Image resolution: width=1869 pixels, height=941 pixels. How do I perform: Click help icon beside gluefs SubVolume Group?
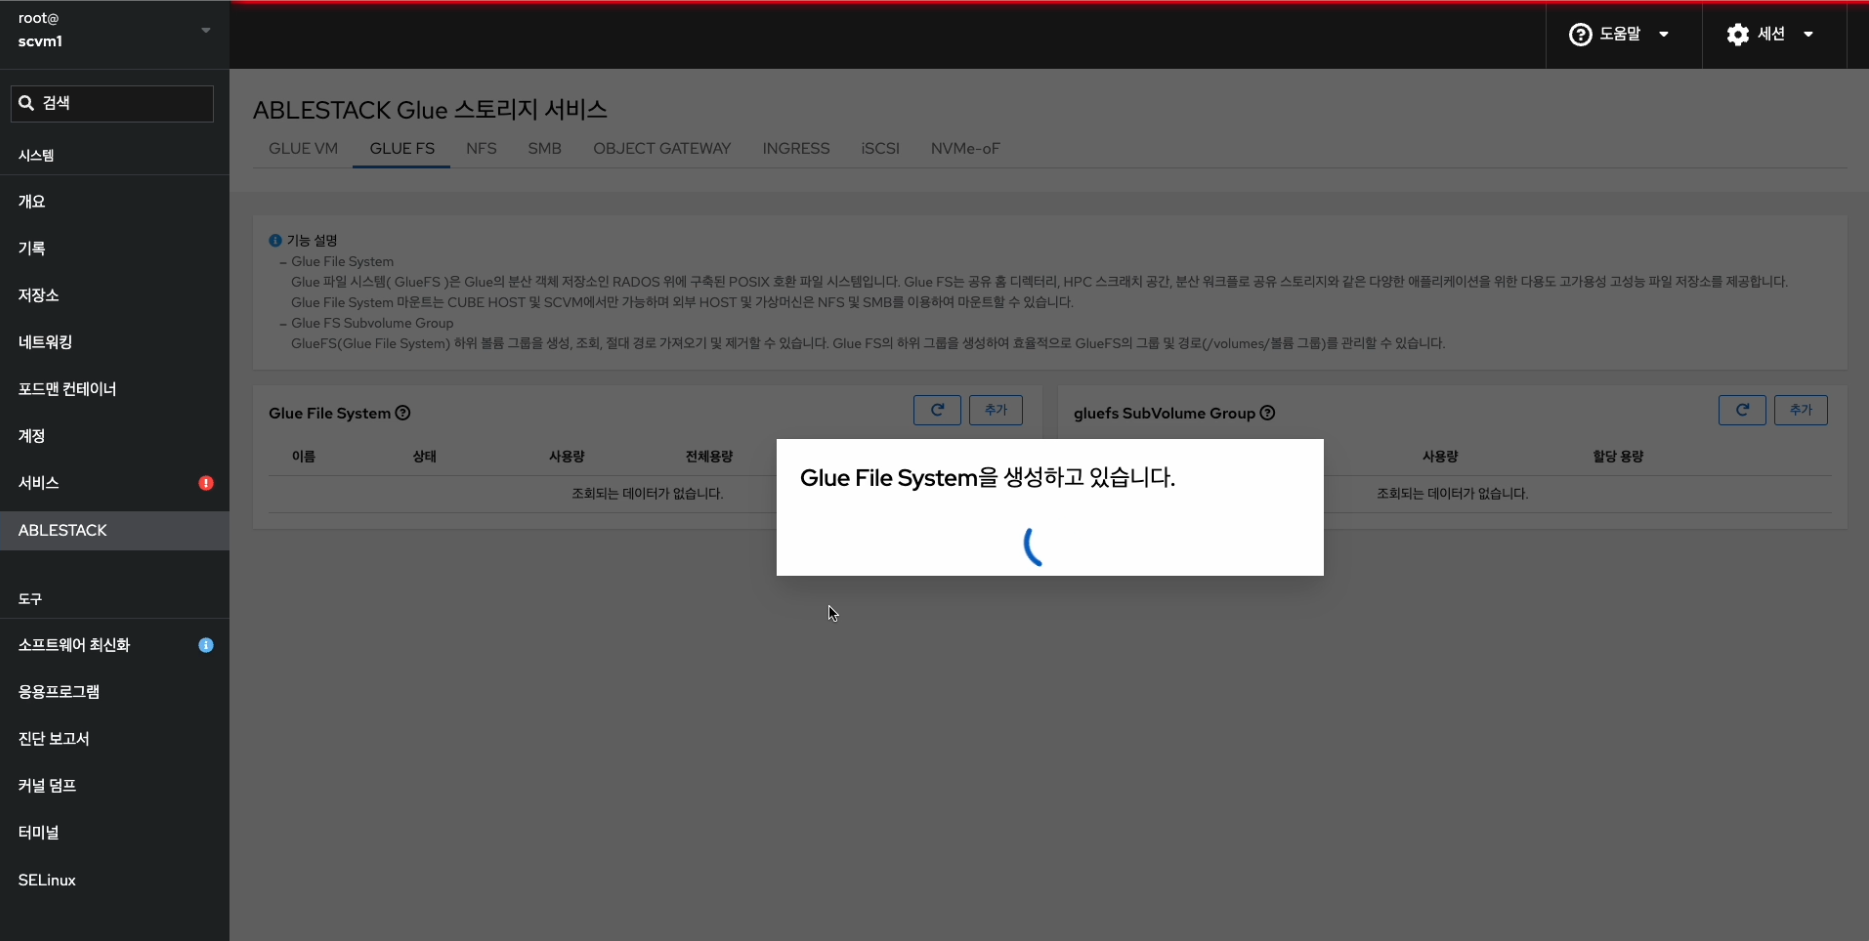(x=1267, y=413)
